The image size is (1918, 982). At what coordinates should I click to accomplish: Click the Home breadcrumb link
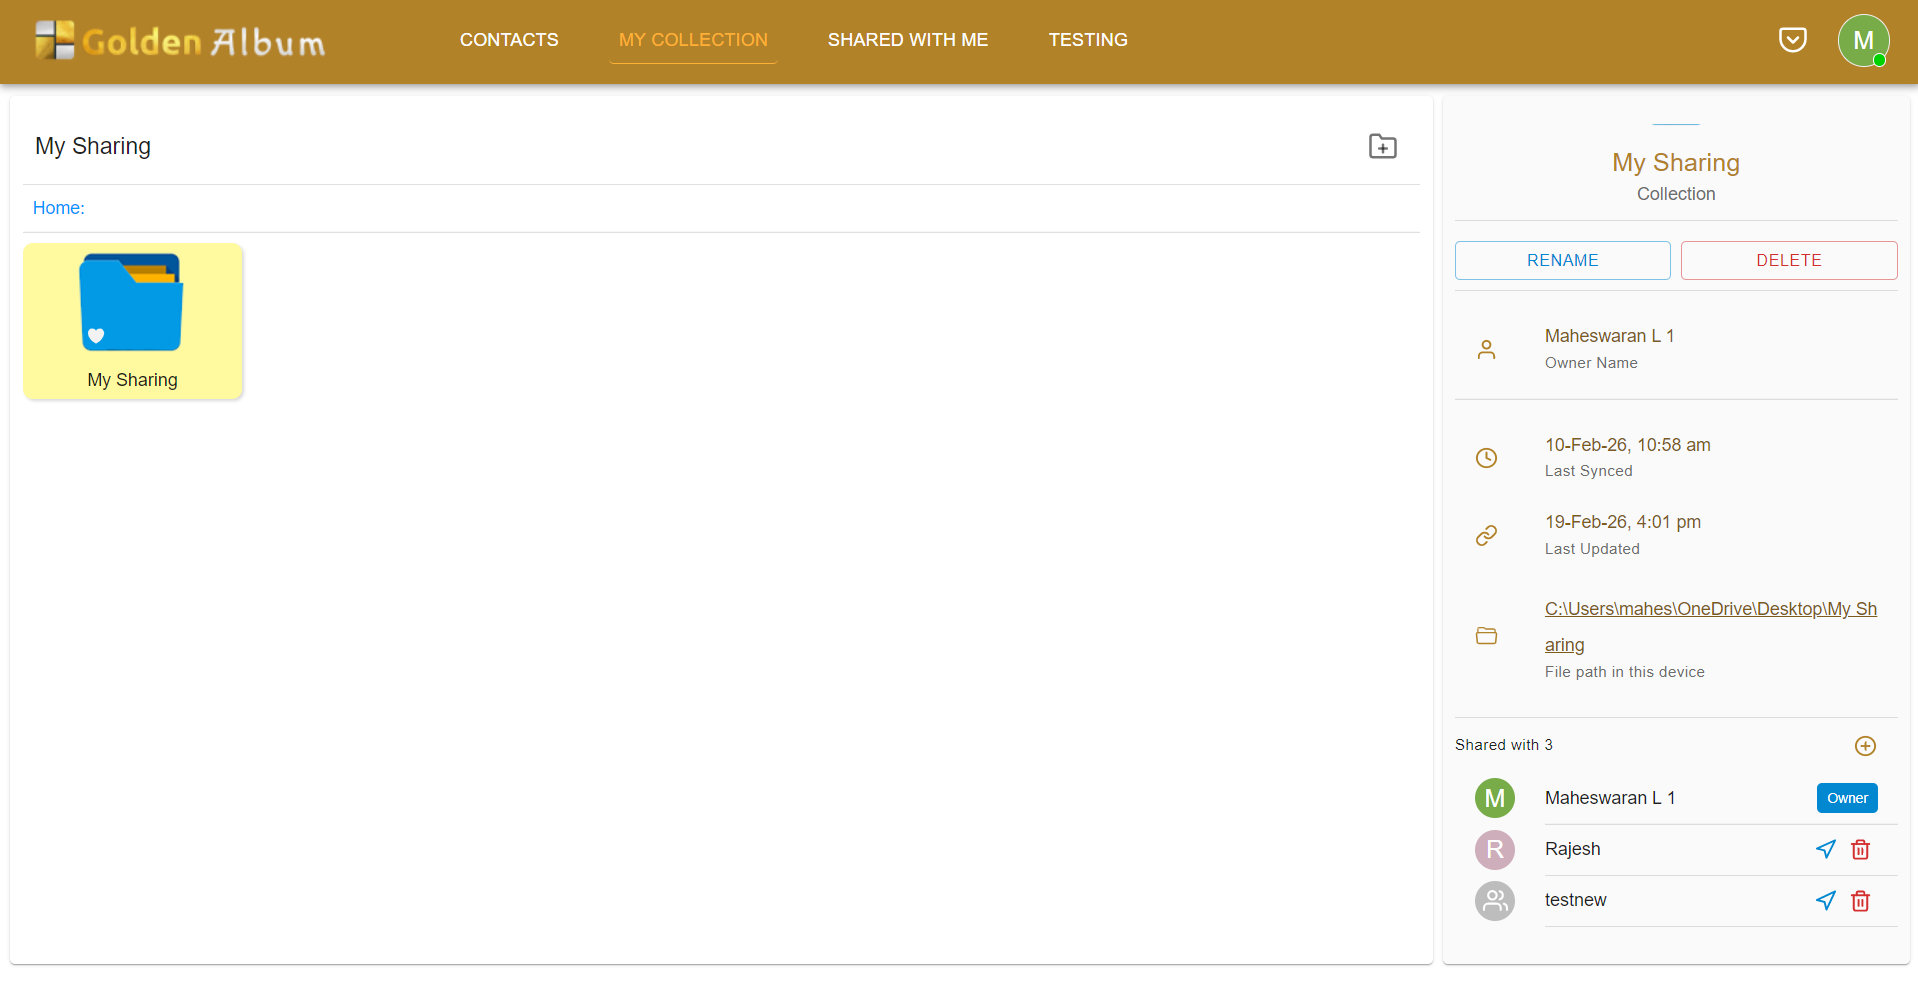click(58, 208)
